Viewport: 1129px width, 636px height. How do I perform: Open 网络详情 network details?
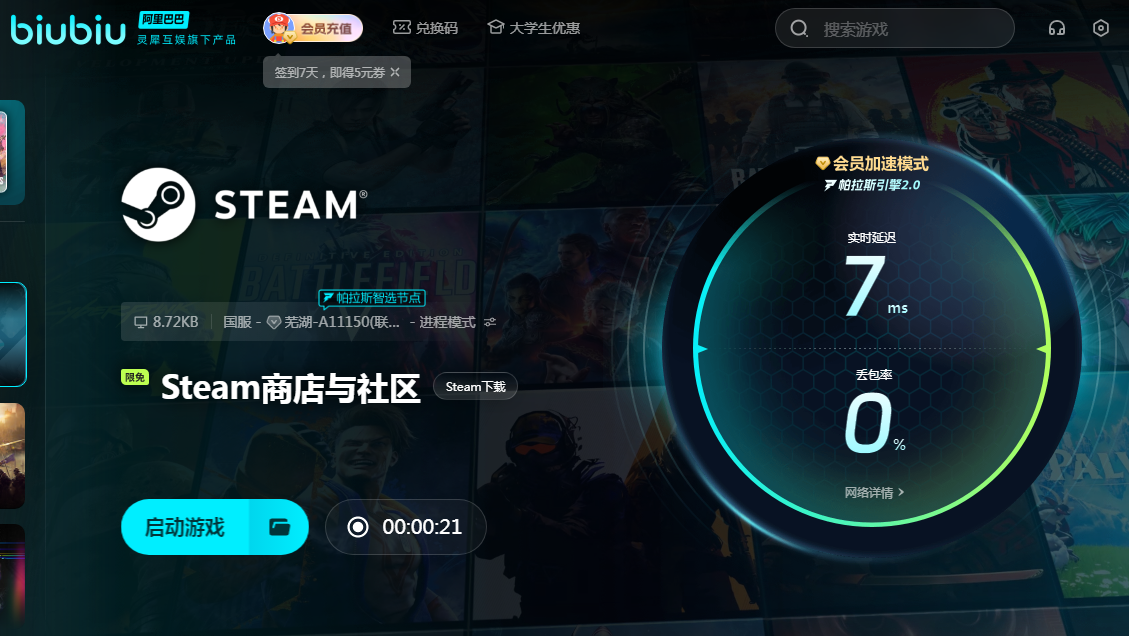pyautogui.click(x=874, y=493)
